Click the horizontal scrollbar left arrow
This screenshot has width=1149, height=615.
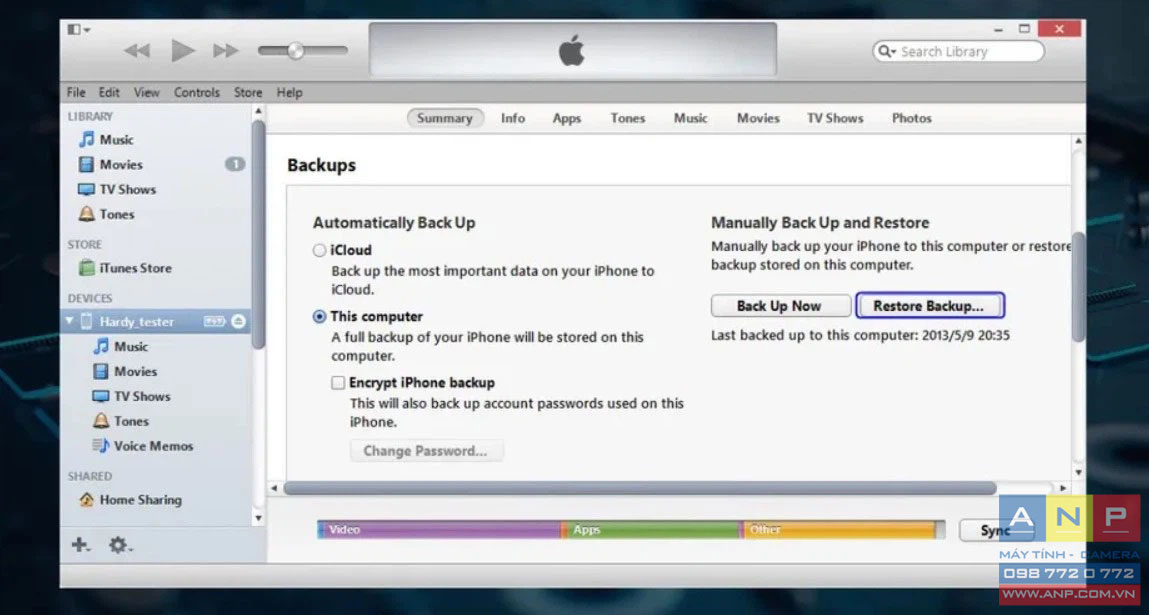click(274, 487)
